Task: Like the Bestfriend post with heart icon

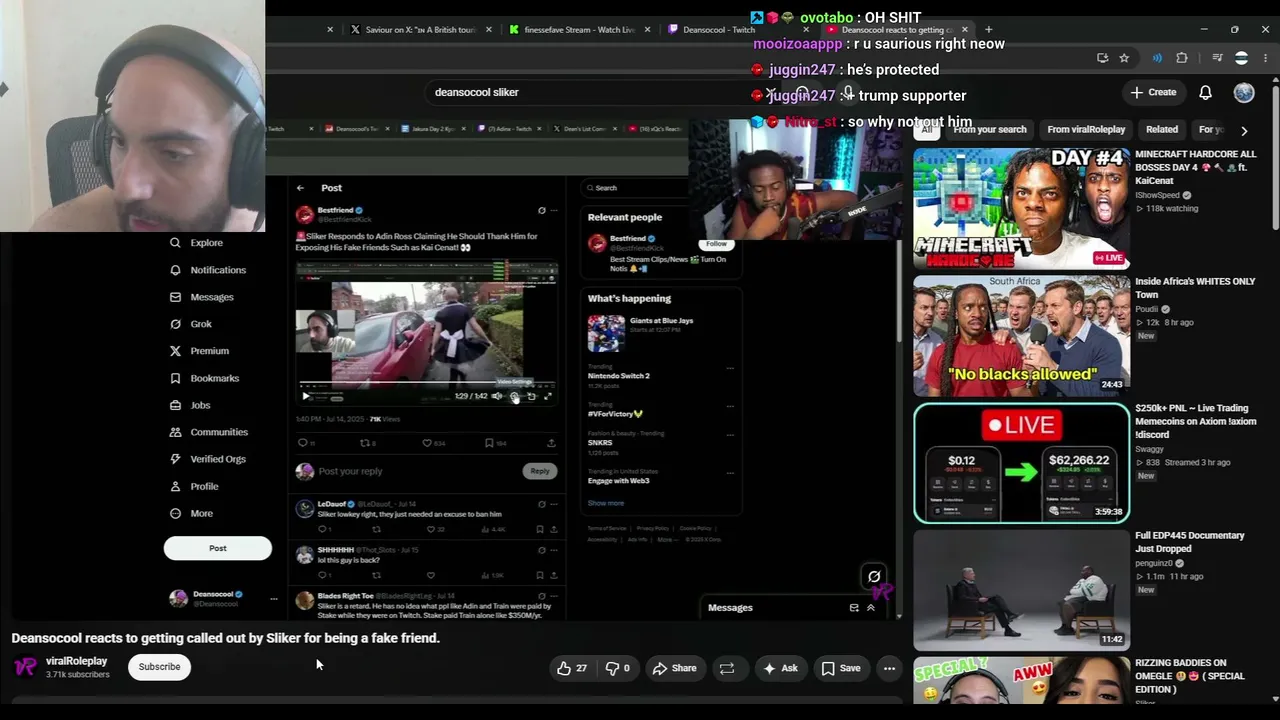Action: 427,443
